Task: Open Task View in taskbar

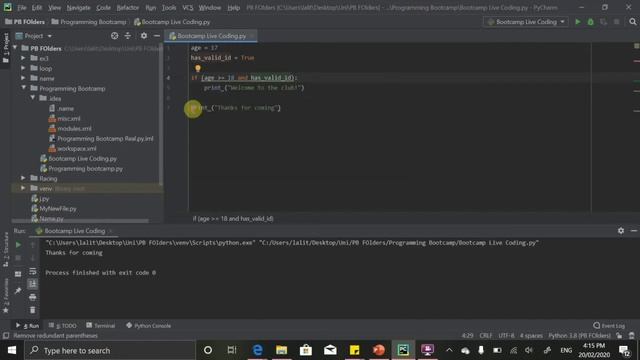Action: click(x=232, y=350)
